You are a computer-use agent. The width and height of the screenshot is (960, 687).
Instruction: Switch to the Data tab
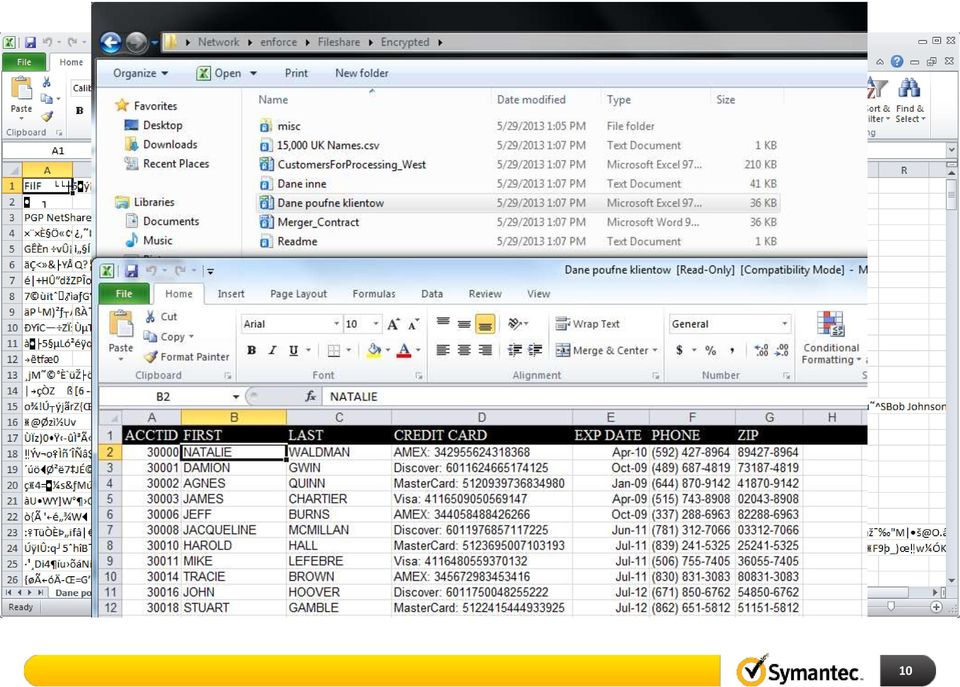[432, 294]
